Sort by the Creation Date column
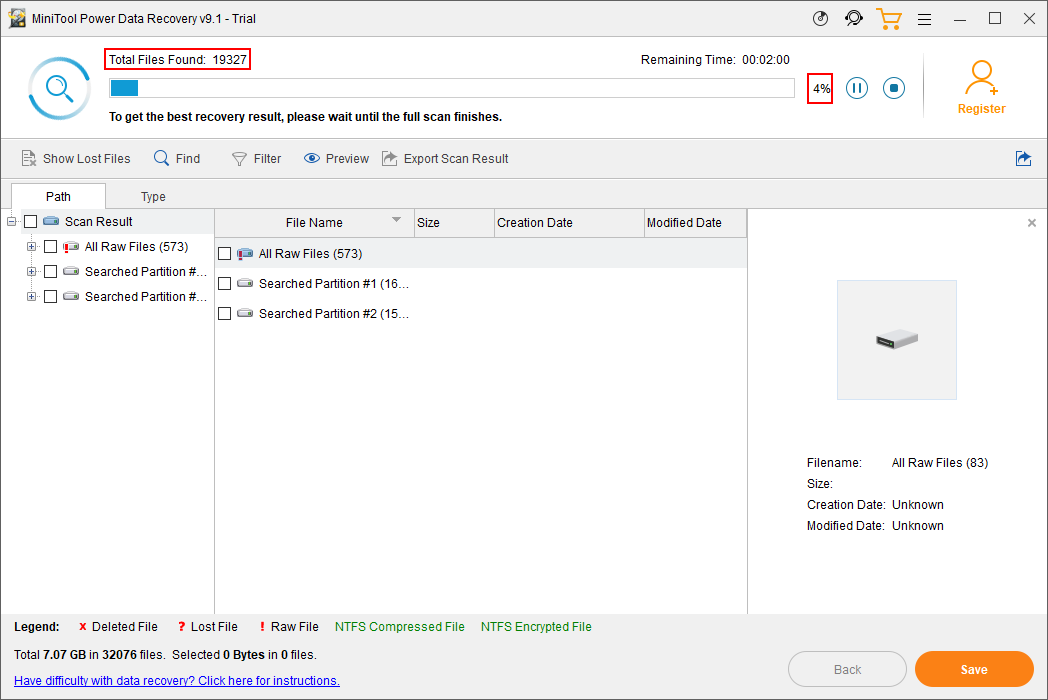Image resolution: width=1048 pixels, height=700 pixels. click(569, 223)
